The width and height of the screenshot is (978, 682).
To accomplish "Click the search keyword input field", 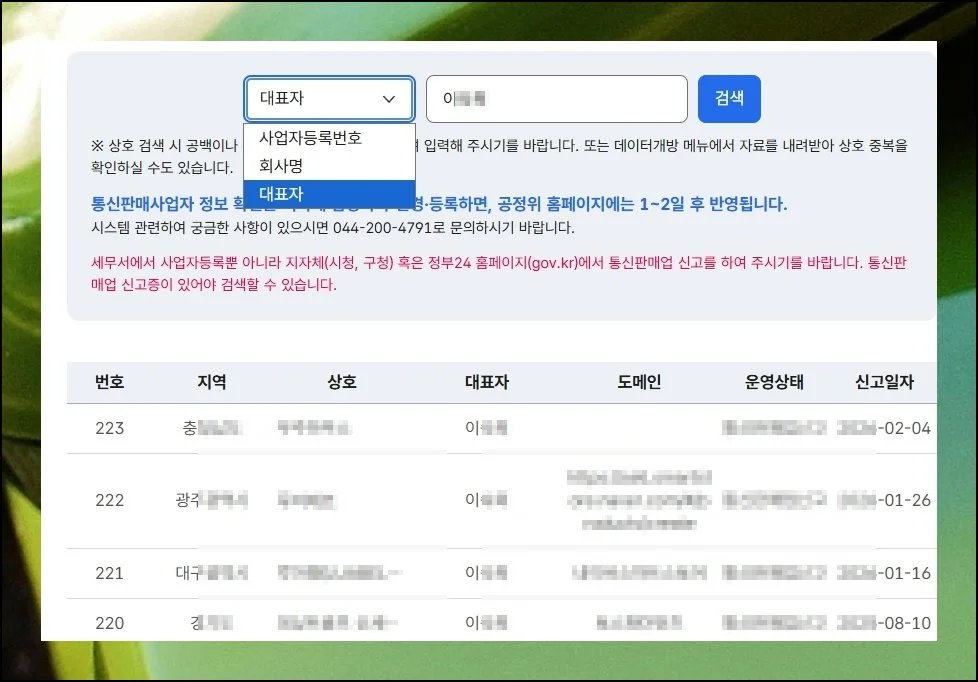I will pos(556,98).
